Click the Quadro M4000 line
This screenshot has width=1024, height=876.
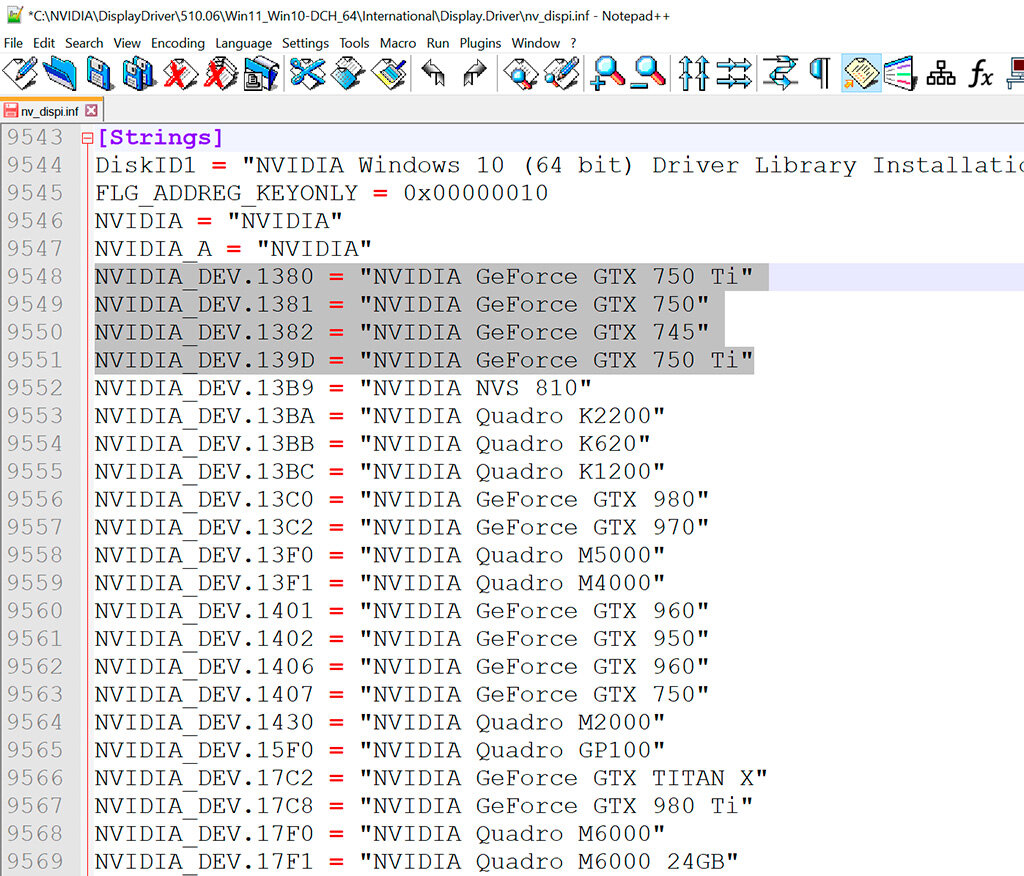pos(379,583)
